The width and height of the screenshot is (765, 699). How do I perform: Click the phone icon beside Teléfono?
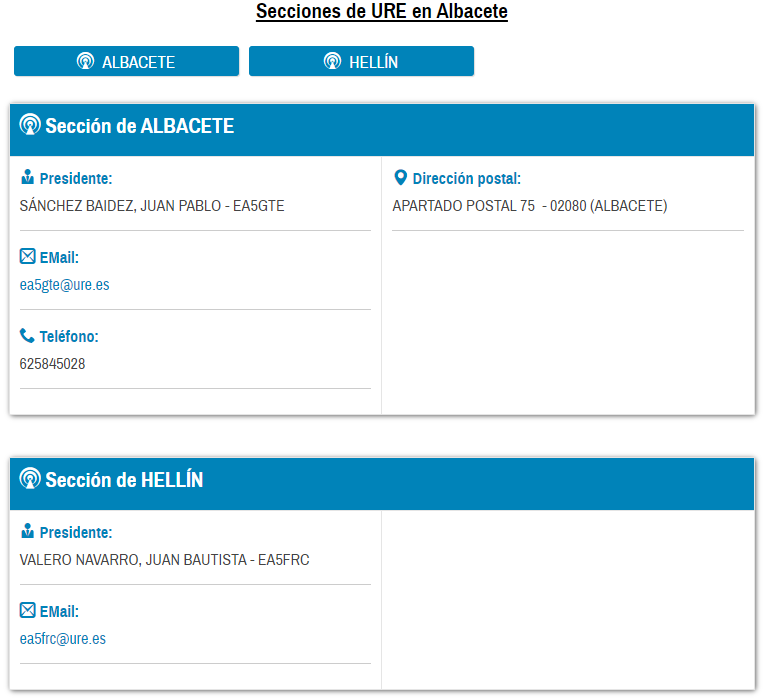(27, 336)
